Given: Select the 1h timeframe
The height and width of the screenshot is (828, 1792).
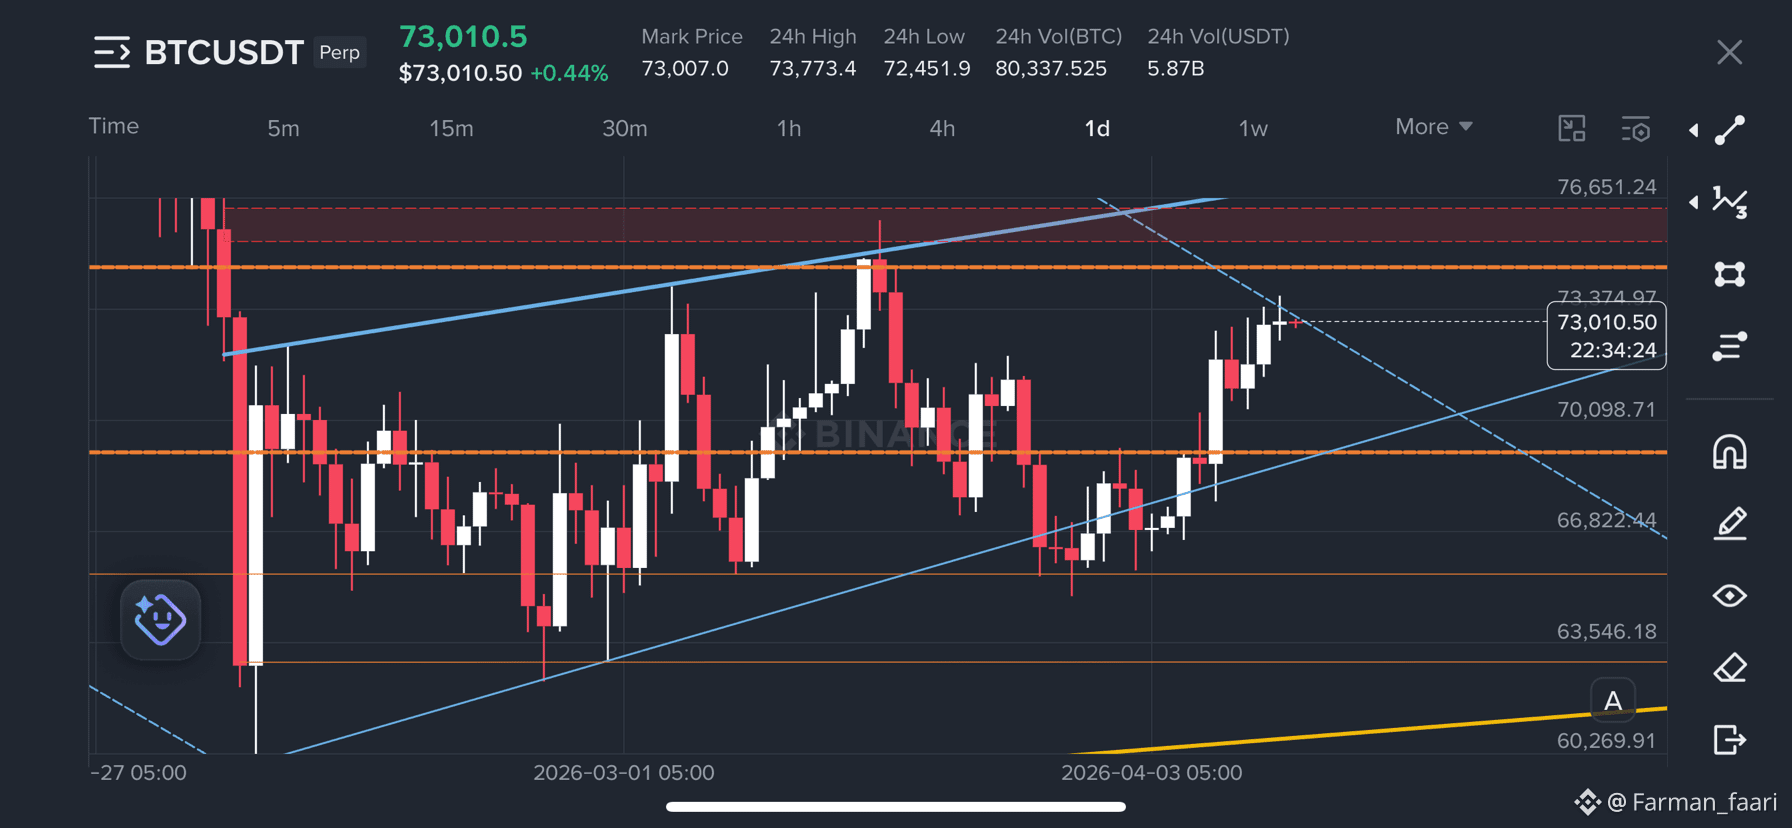Looking at the screenshot, I should [789, 129].
